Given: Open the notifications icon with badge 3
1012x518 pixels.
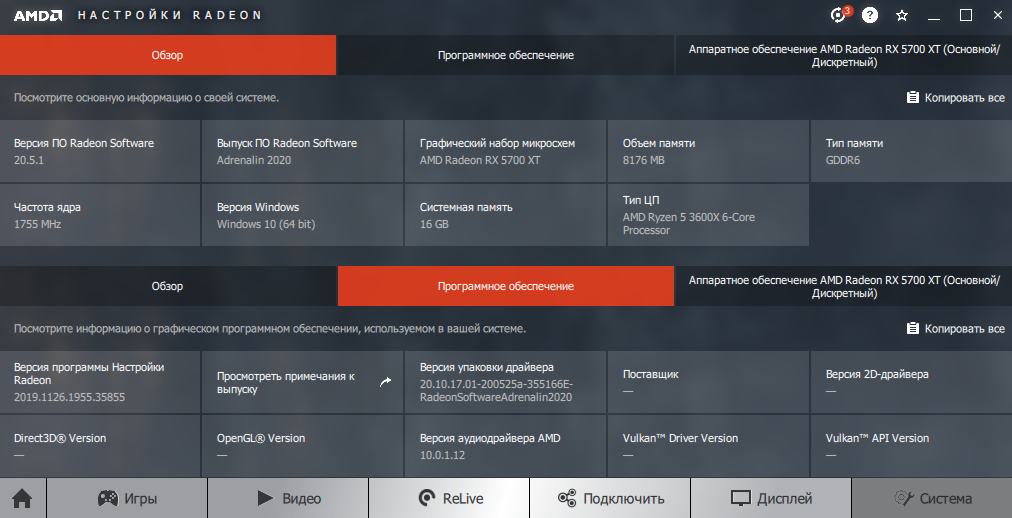Looking at the screenshot, I should click(x=839, y=15).
